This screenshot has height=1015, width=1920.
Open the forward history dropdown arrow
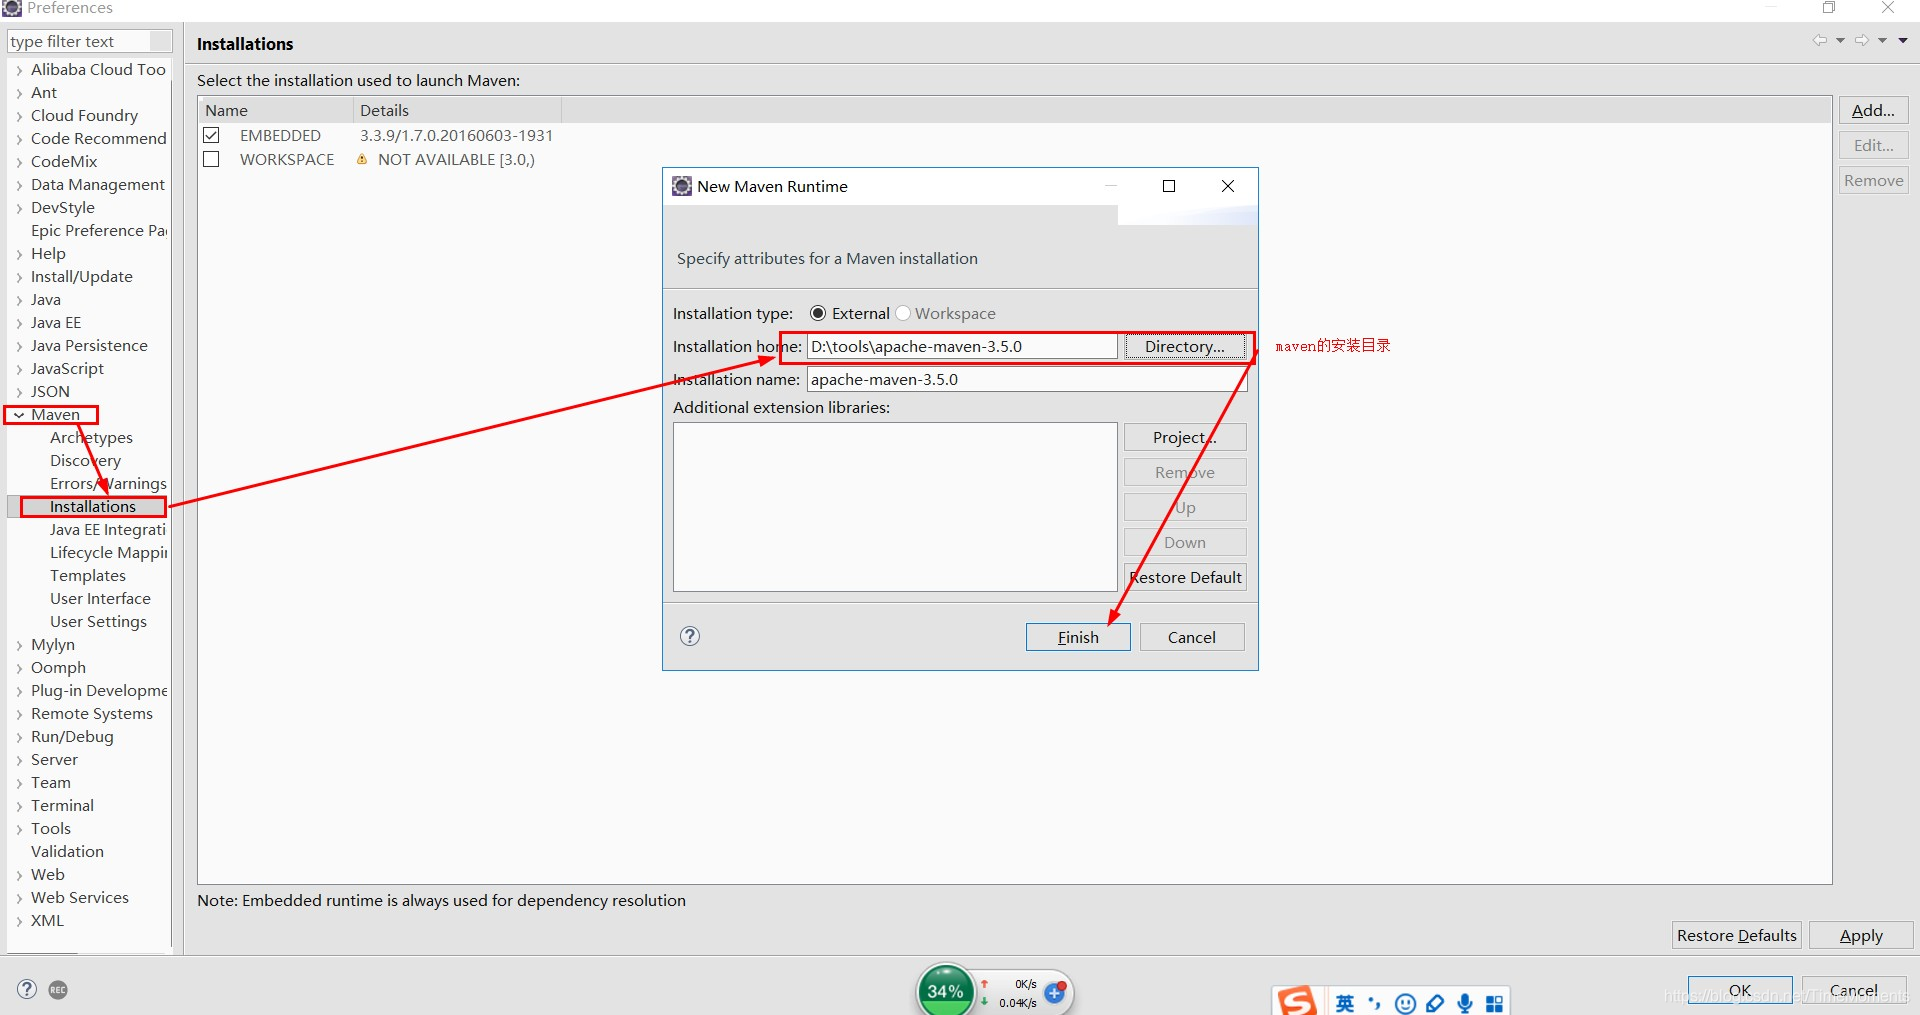[1882, 41]
